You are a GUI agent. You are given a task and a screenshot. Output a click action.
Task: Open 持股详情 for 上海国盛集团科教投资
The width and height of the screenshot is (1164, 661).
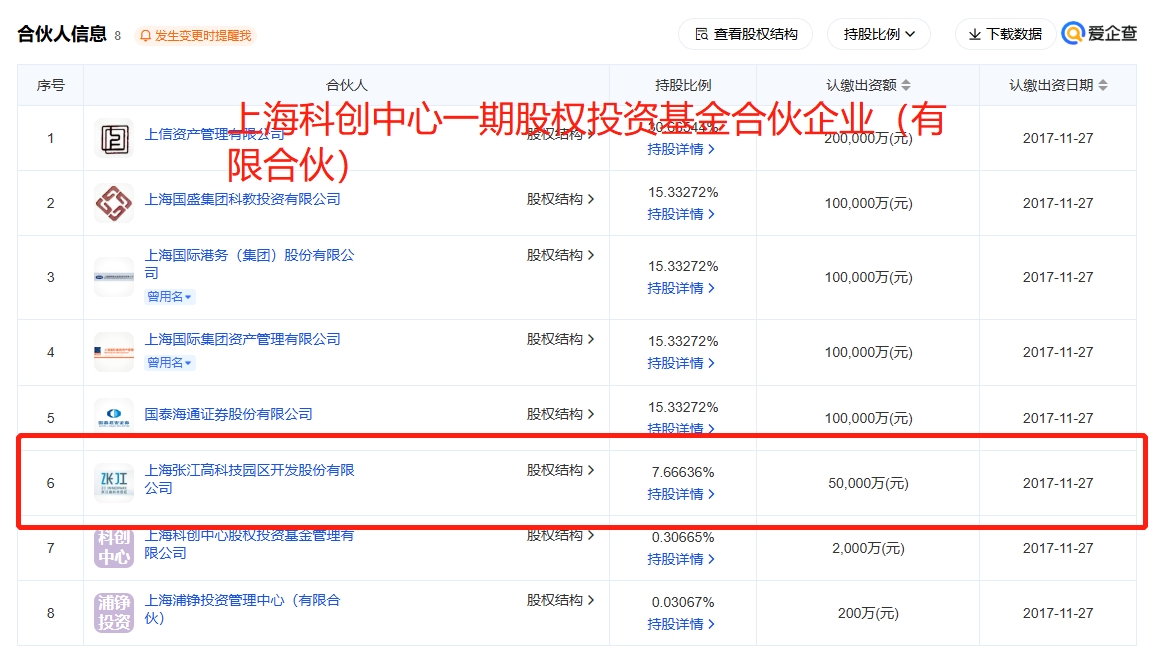tap(681, 214)
